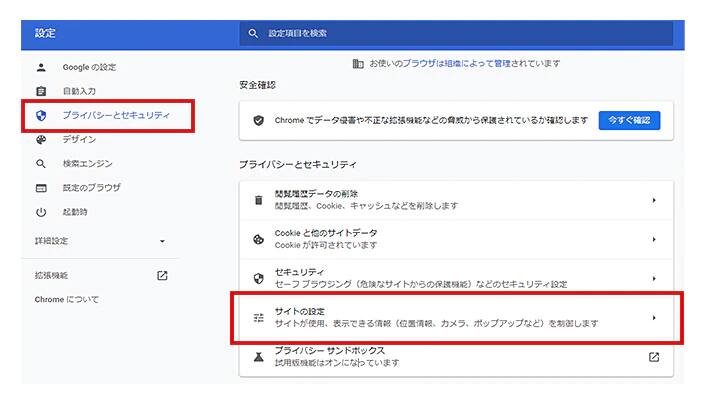
Task: Expand the 詳細設定 section
Action: tap(162, 242)
